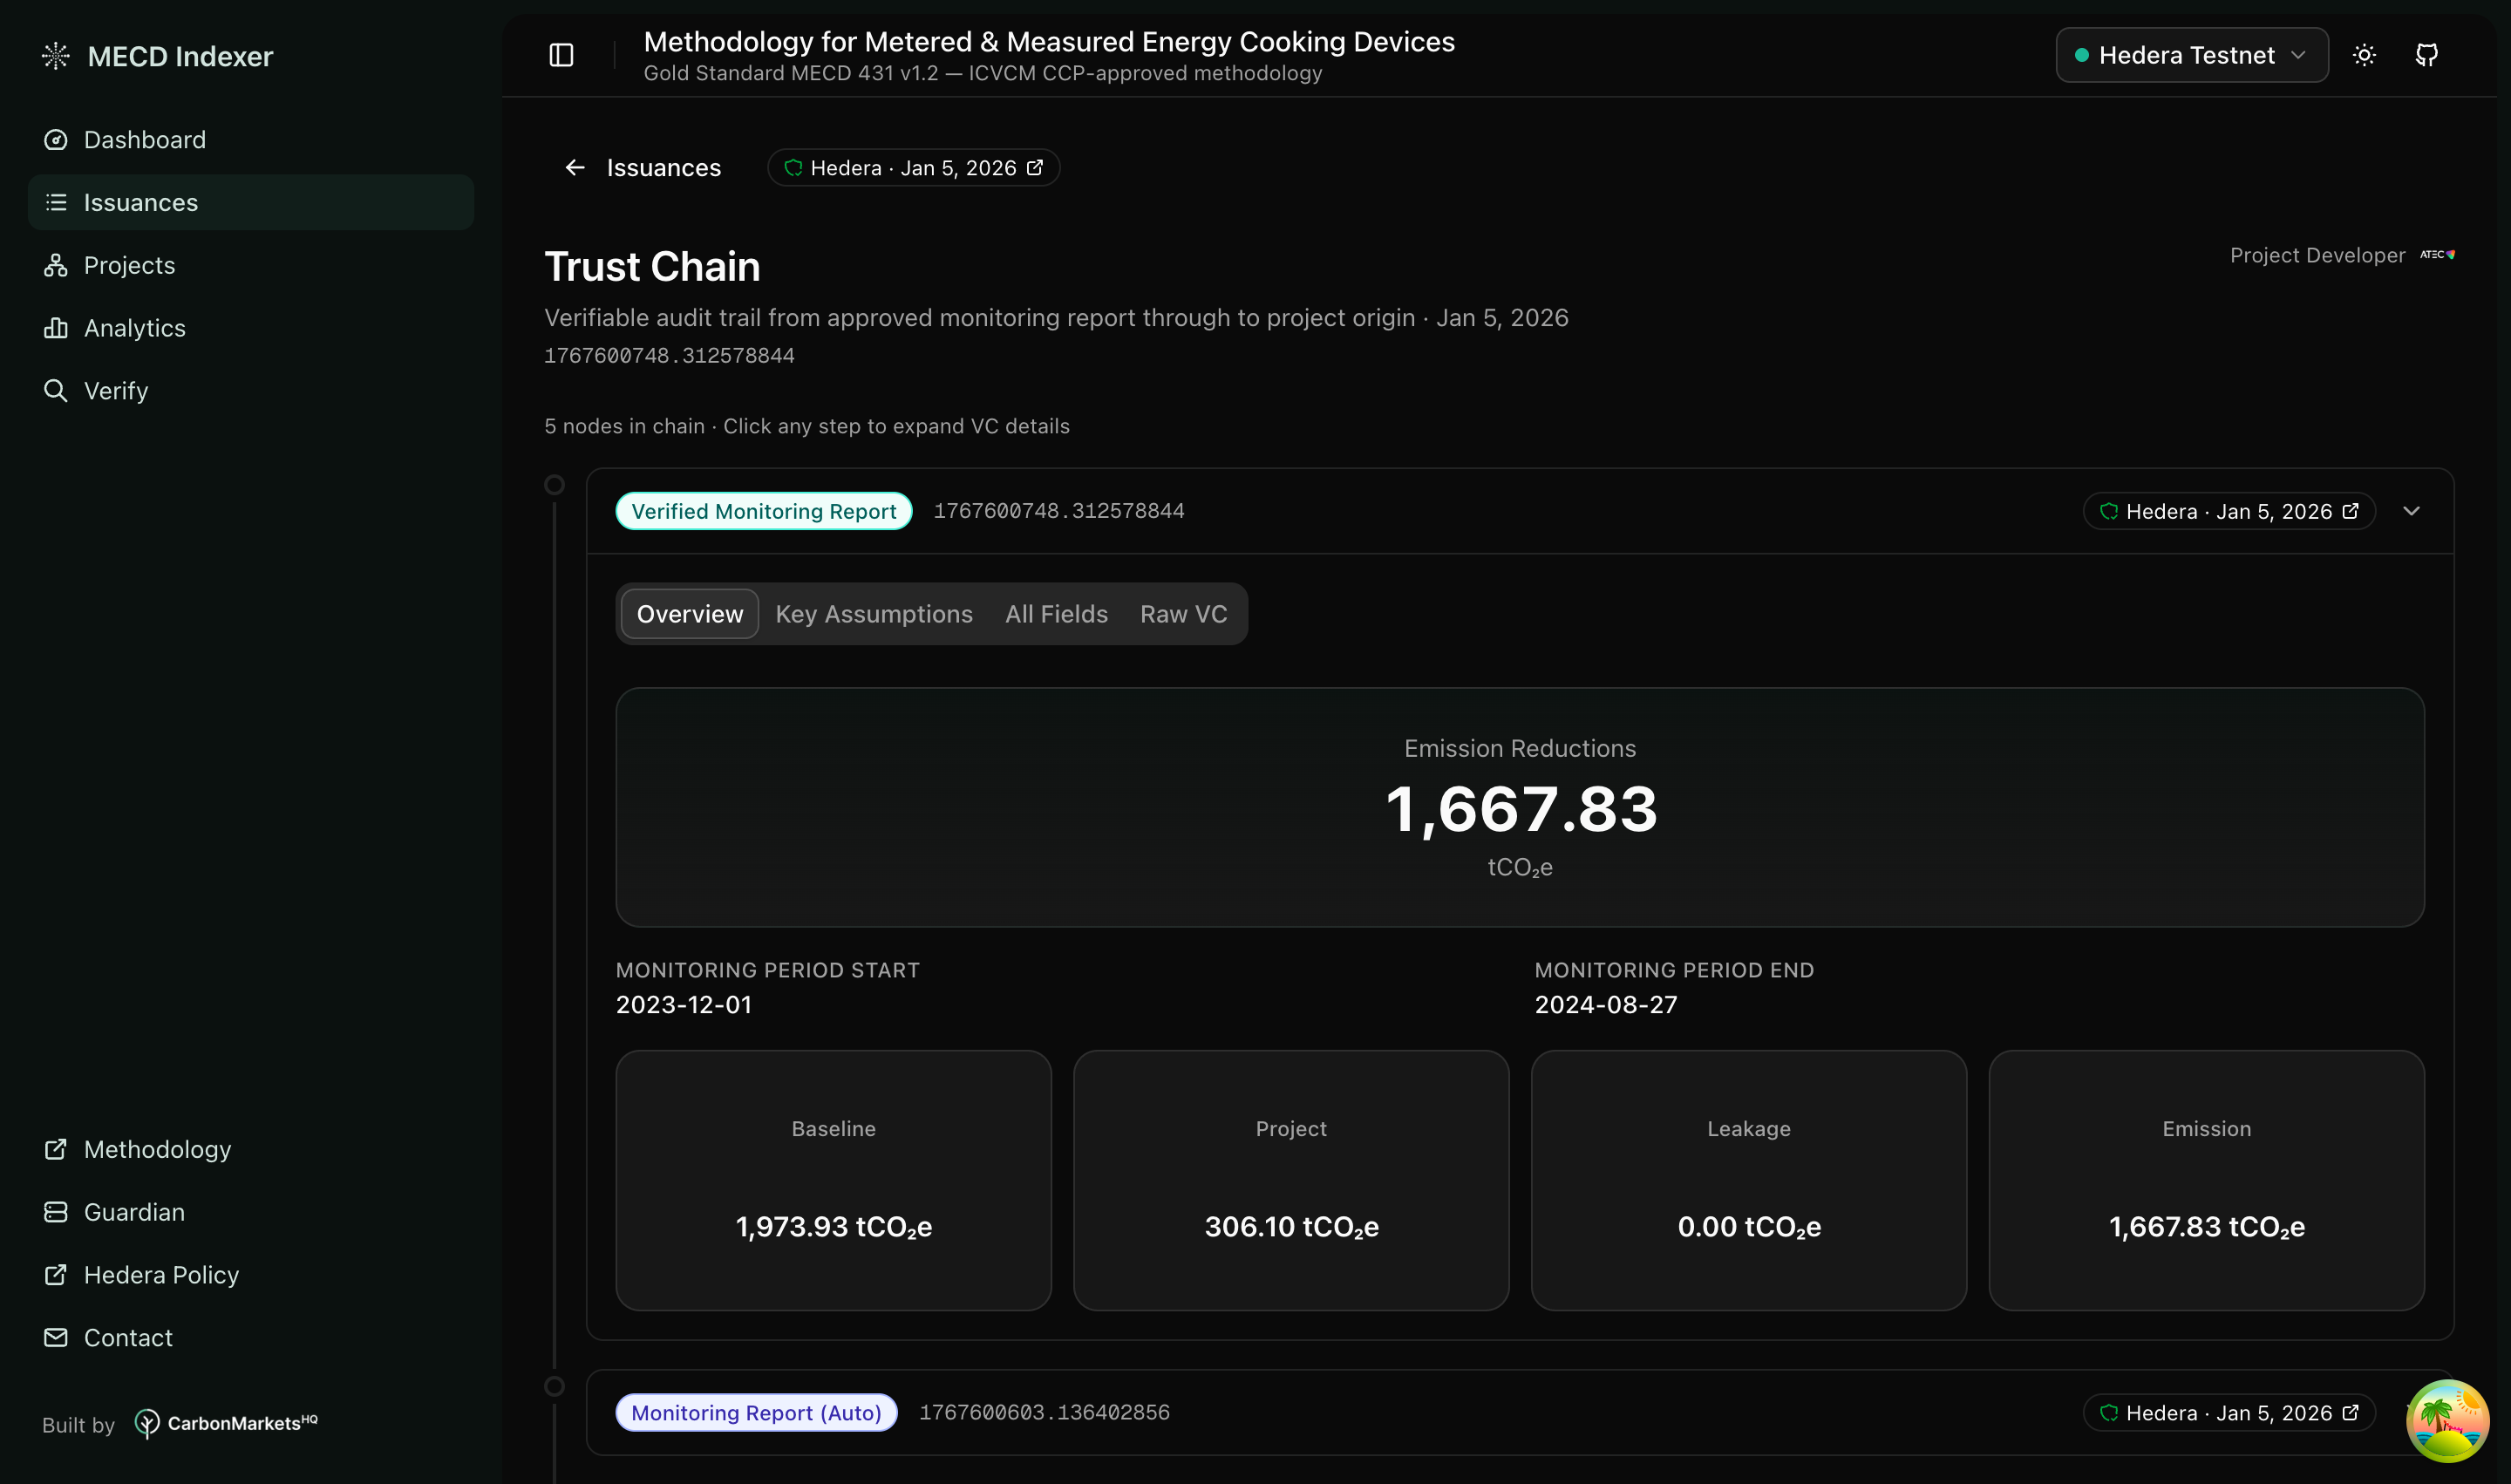The image size is (2511, 1484).
Task: Open the Hedera Testnet network dropdown
Action: 2191,55
